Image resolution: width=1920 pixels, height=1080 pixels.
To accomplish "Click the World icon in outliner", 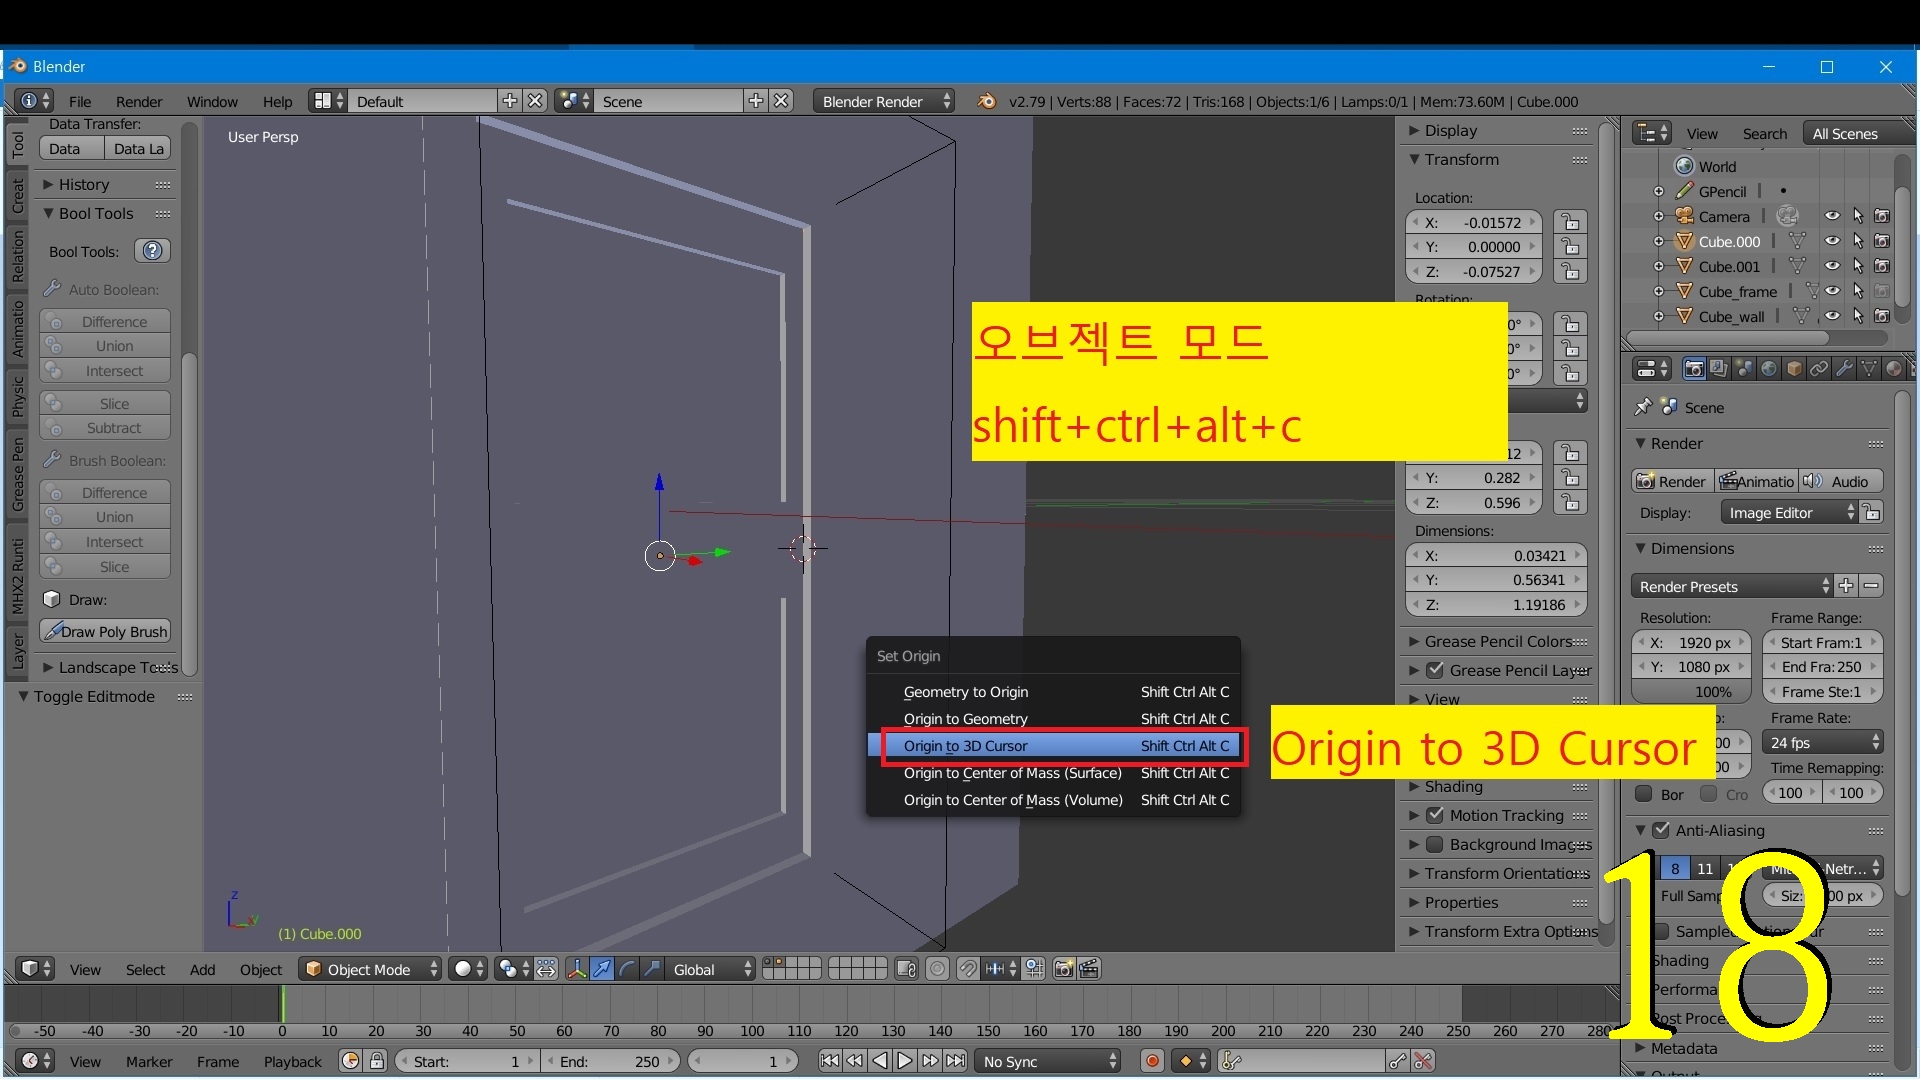I will (1685, 166).
